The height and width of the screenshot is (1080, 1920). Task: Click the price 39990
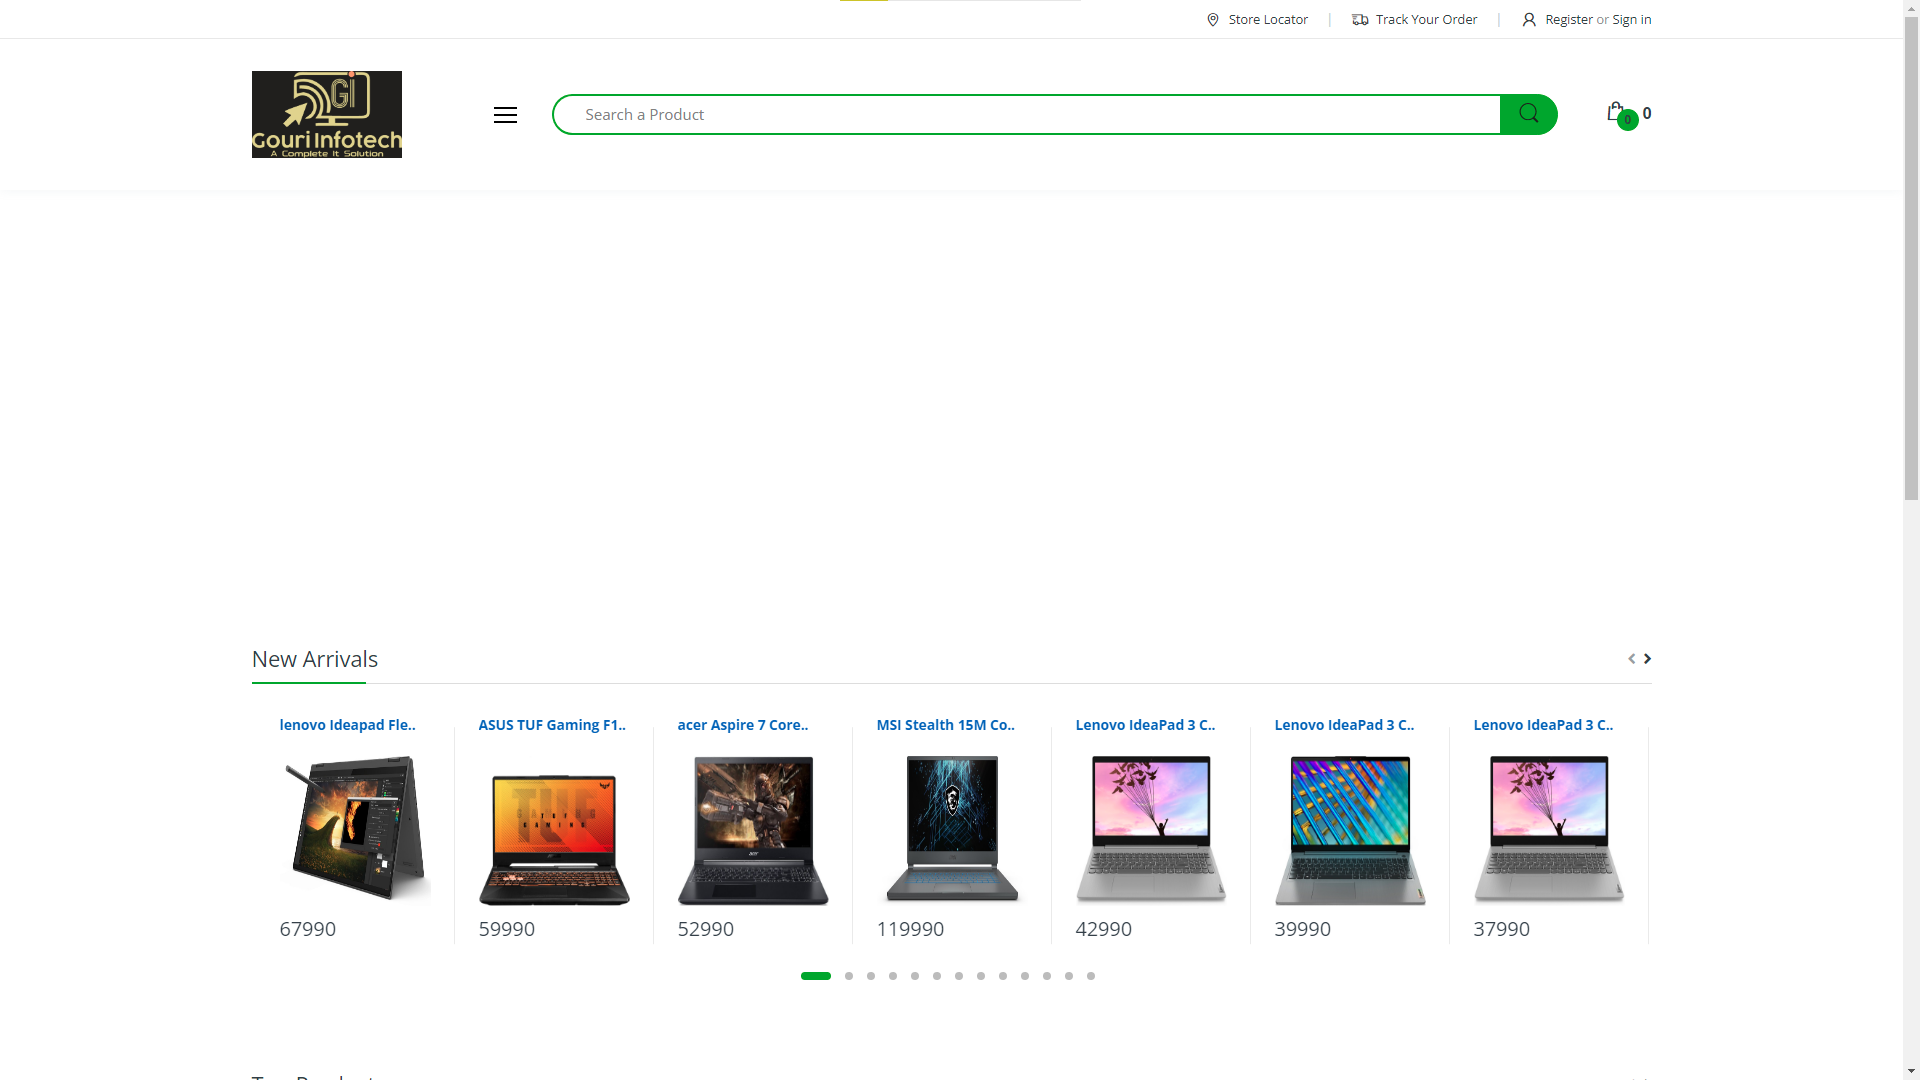(1303, 929)
